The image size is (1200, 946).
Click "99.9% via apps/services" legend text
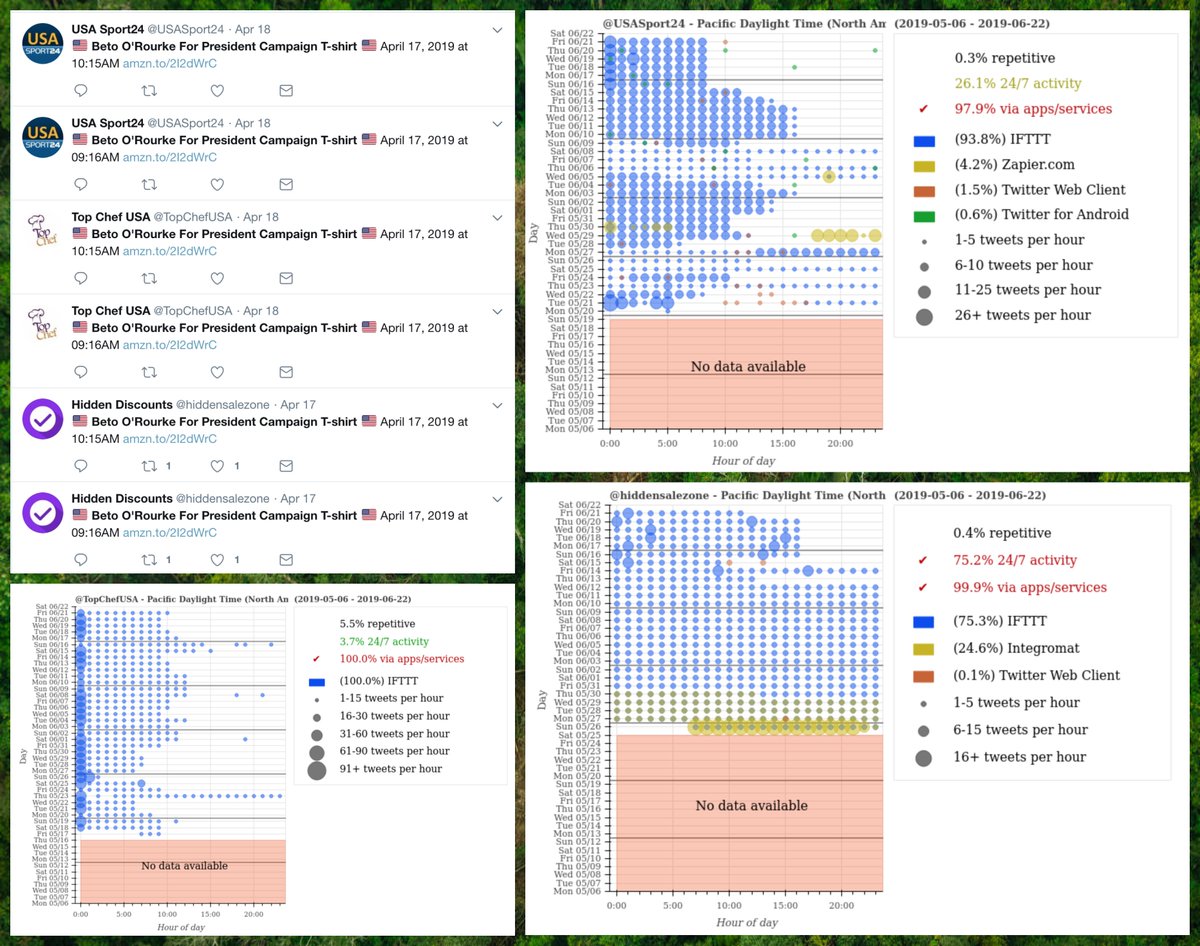tap(1030, 587)
